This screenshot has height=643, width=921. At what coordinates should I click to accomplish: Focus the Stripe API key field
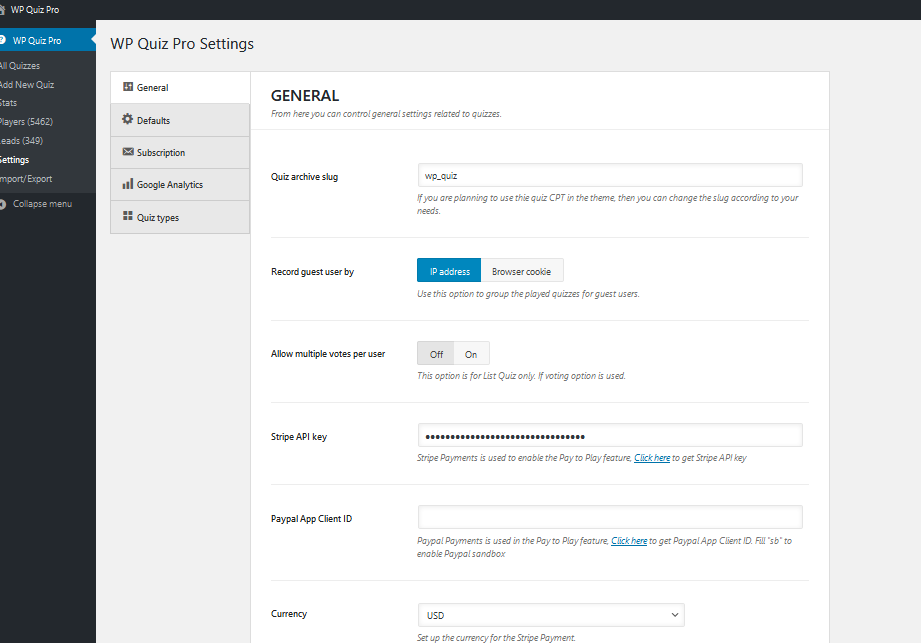(x=610, y=436)
